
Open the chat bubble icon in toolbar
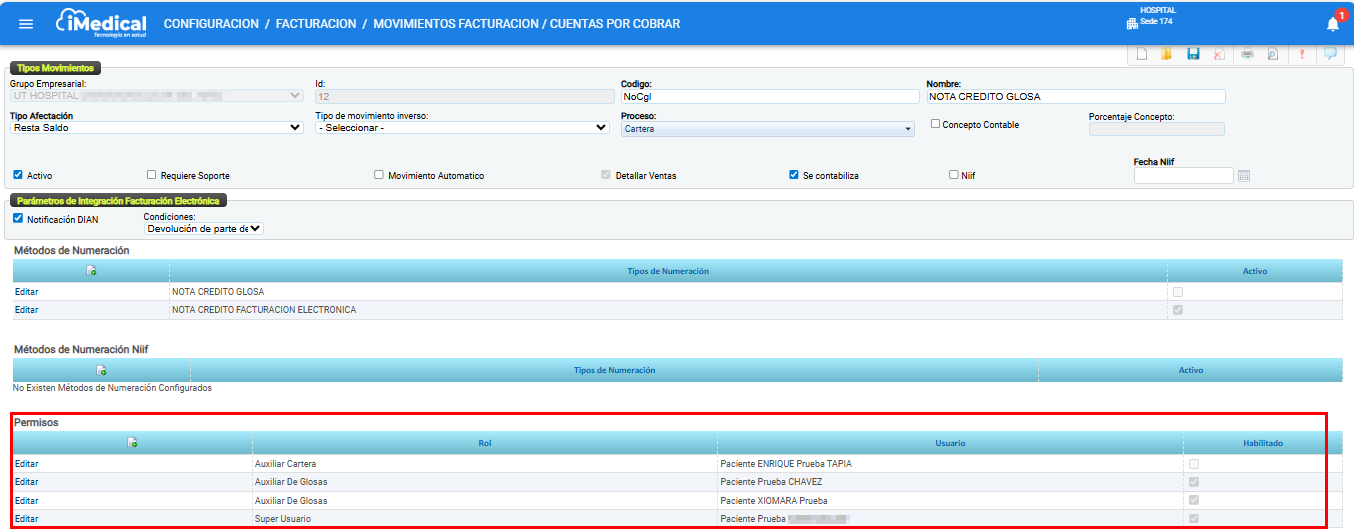coord(1330,55)
